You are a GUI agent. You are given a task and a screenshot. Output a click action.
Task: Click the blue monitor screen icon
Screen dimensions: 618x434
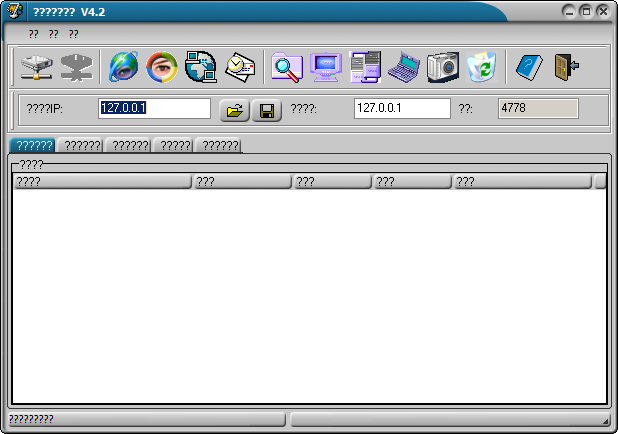(x=326, y=67)
